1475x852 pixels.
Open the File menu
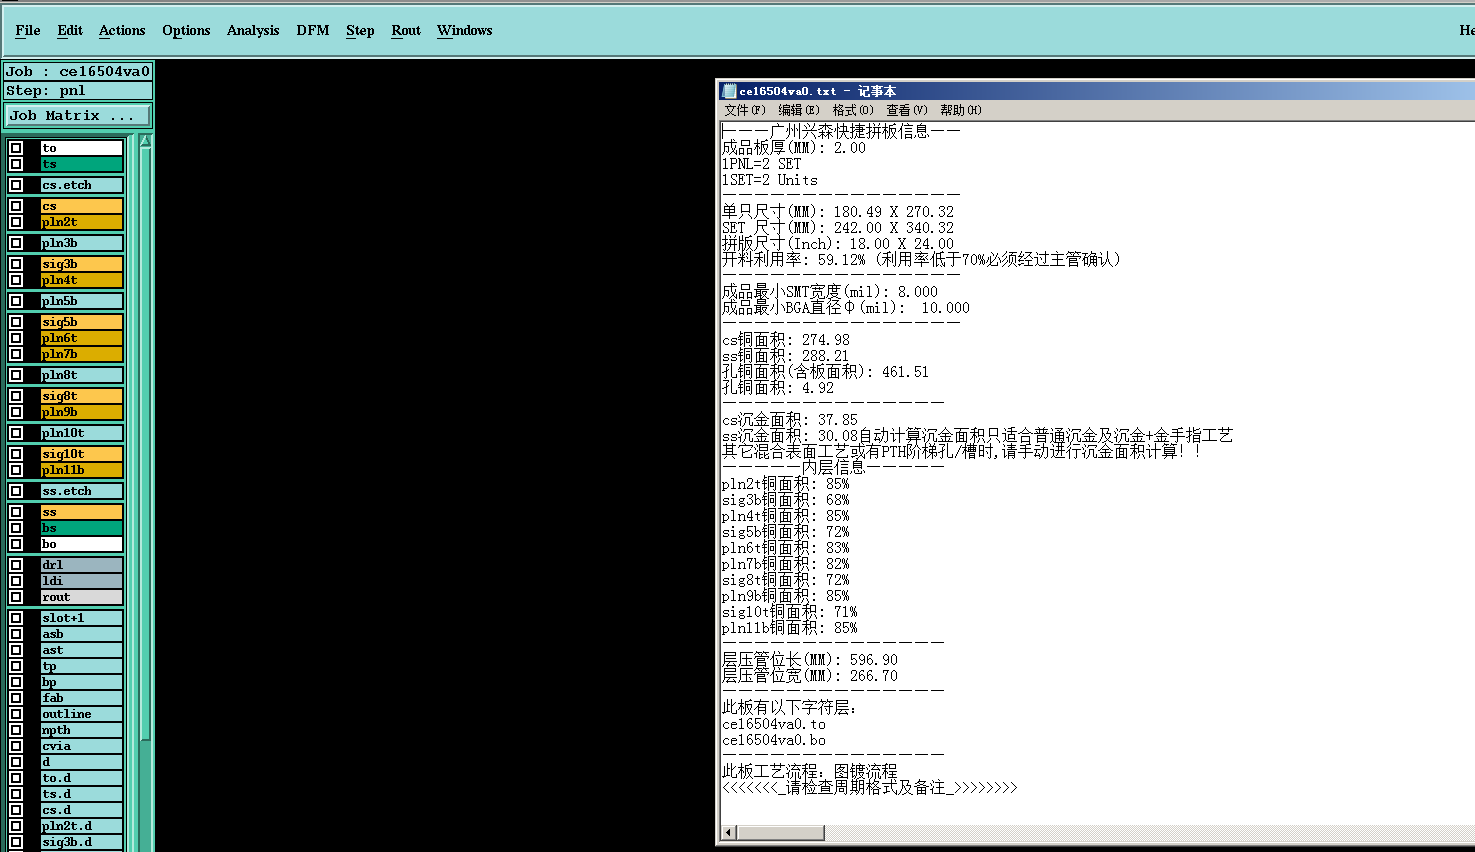tap(28, 31)
